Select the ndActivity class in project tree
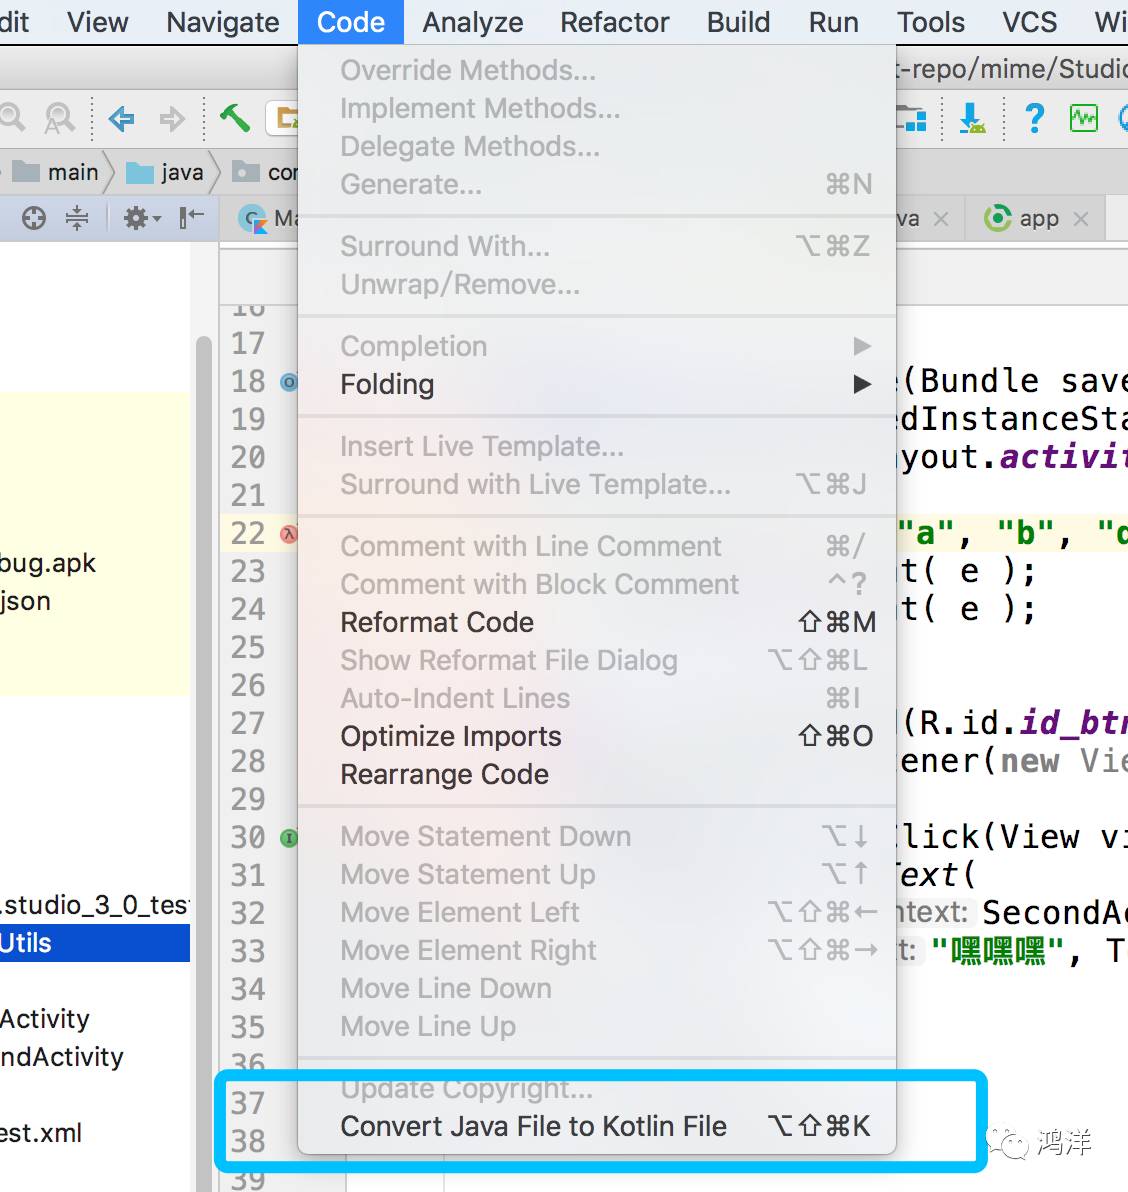 62,1057
